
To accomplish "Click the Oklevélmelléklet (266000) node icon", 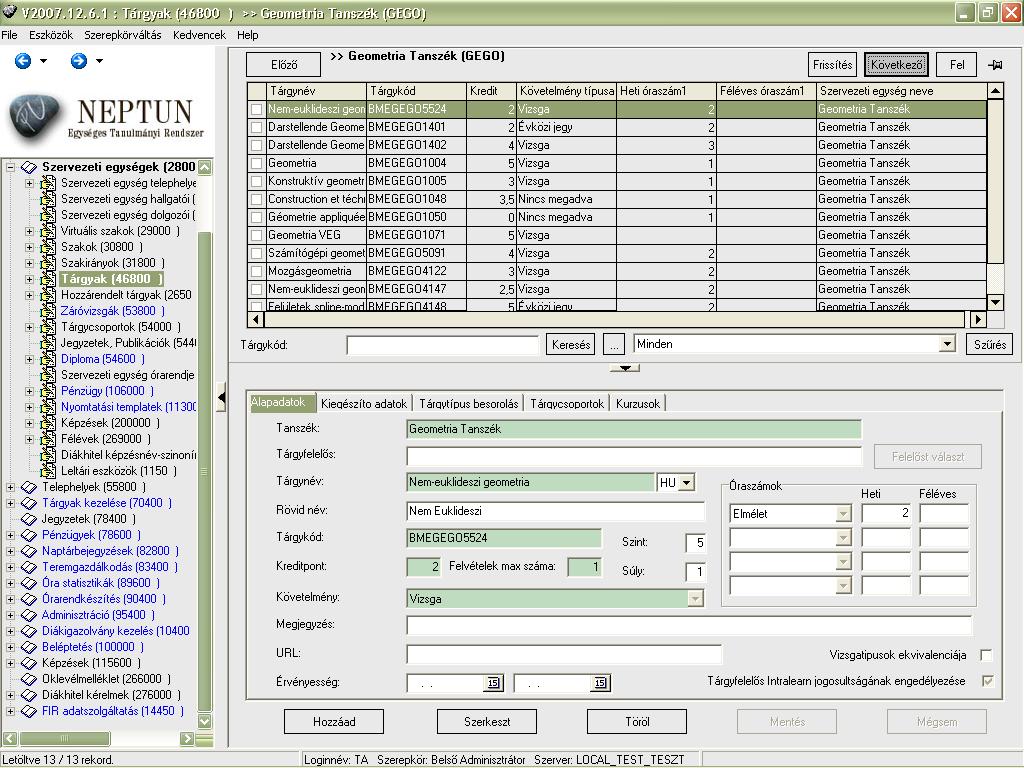I will [x=29, y=679].
